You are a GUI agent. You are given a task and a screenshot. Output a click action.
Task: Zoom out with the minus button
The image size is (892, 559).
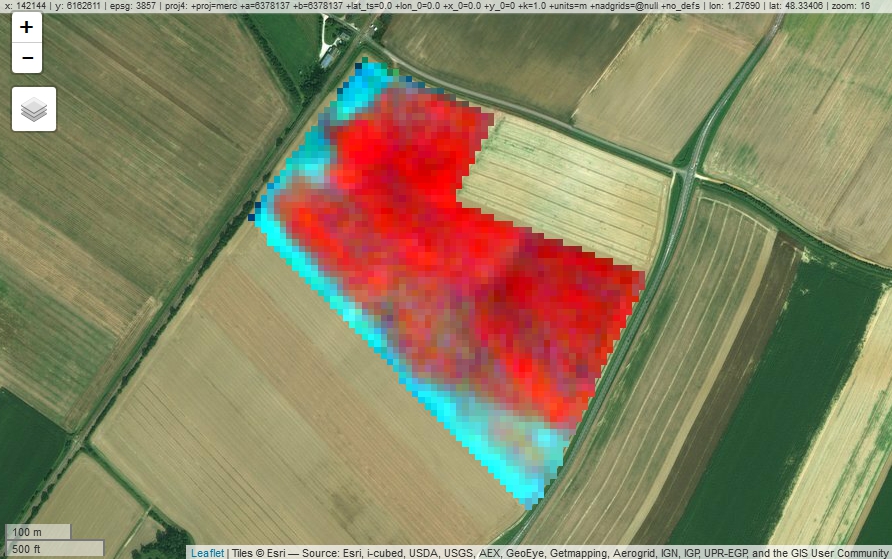click(27, 58)
